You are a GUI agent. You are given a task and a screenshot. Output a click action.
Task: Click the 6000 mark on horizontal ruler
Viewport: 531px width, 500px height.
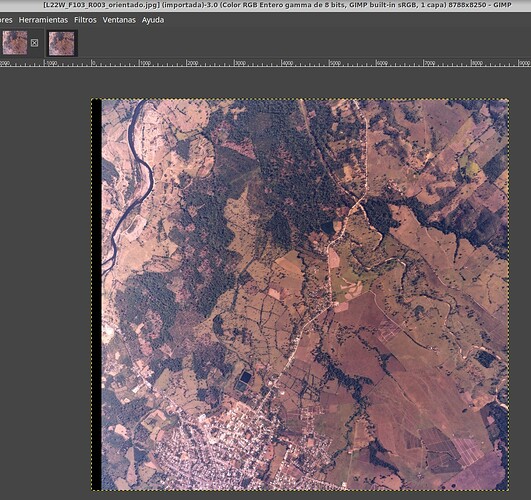[x=382, y=63]
